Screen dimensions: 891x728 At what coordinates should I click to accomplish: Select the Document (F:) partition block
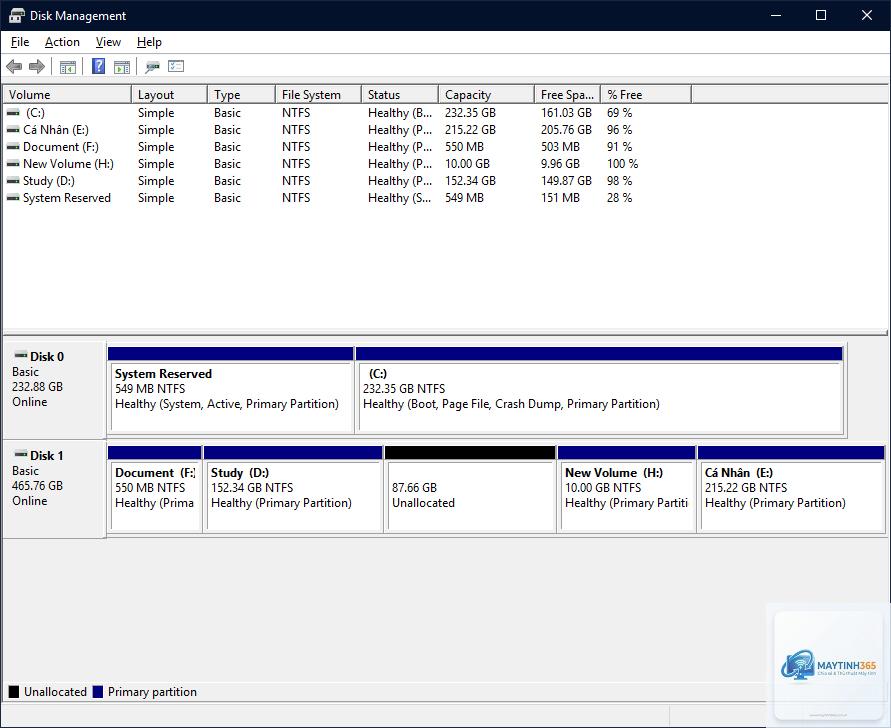[x=155, y=489]
